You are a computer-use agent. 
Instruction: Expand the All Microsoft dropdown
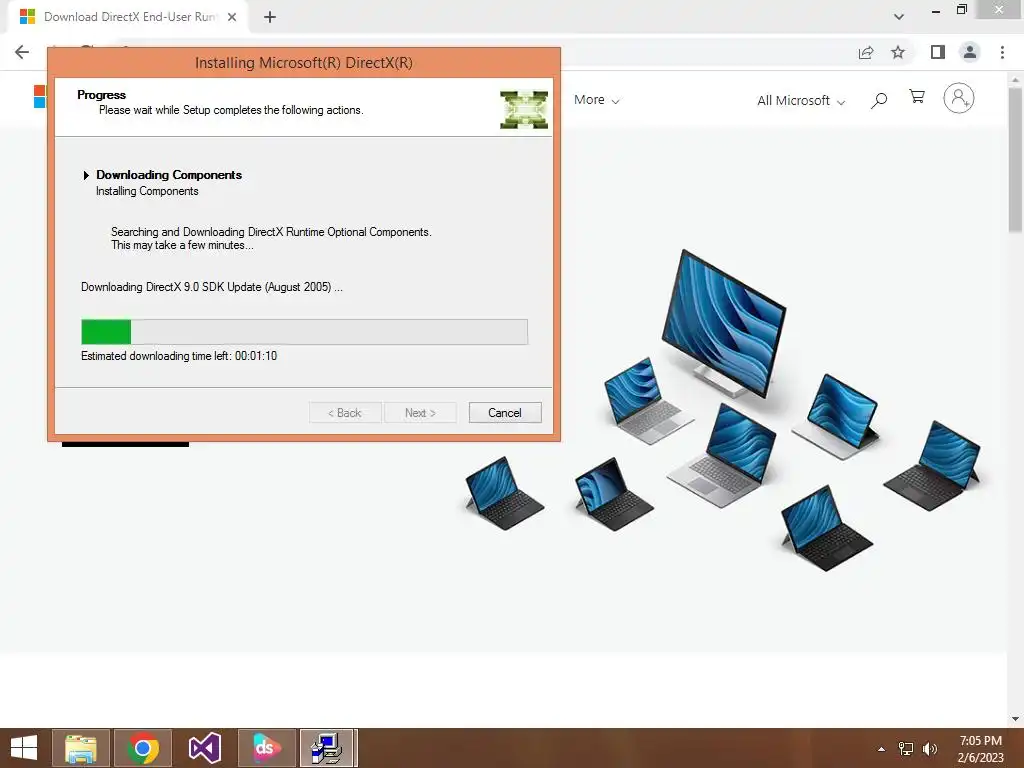[x=801, y=101]
